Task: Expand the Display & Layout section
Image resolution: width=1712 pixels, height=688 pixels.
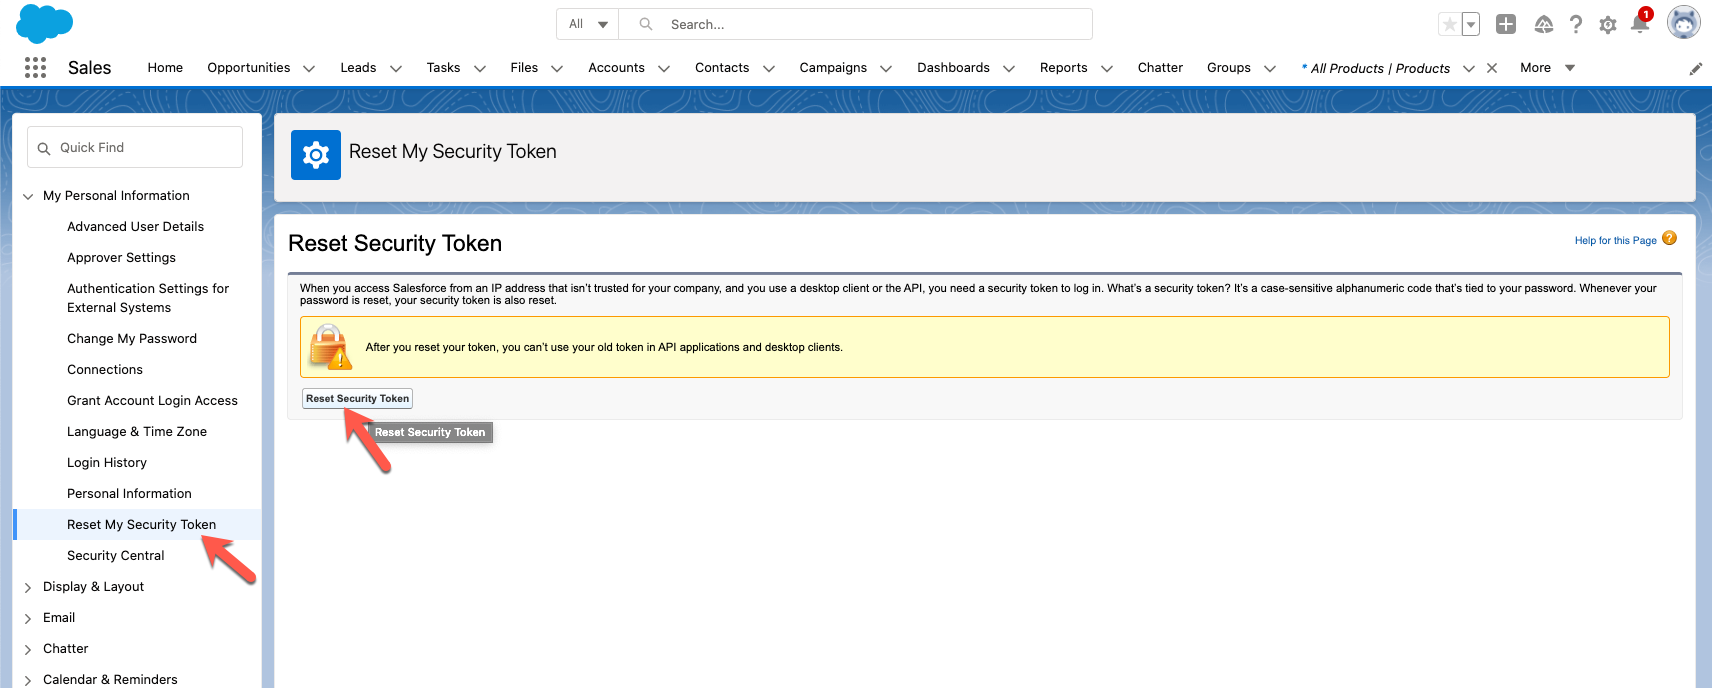Action: coord(28,588)
